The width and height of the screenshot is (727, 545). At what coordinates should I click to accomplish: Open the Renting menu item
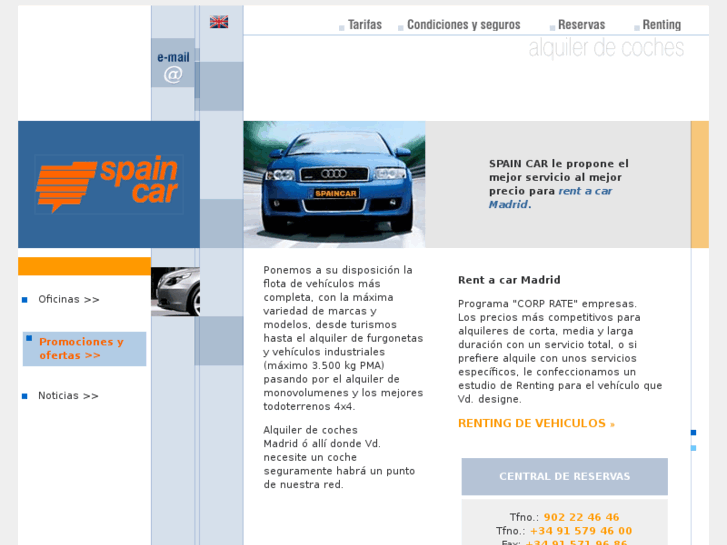[662, 25]
